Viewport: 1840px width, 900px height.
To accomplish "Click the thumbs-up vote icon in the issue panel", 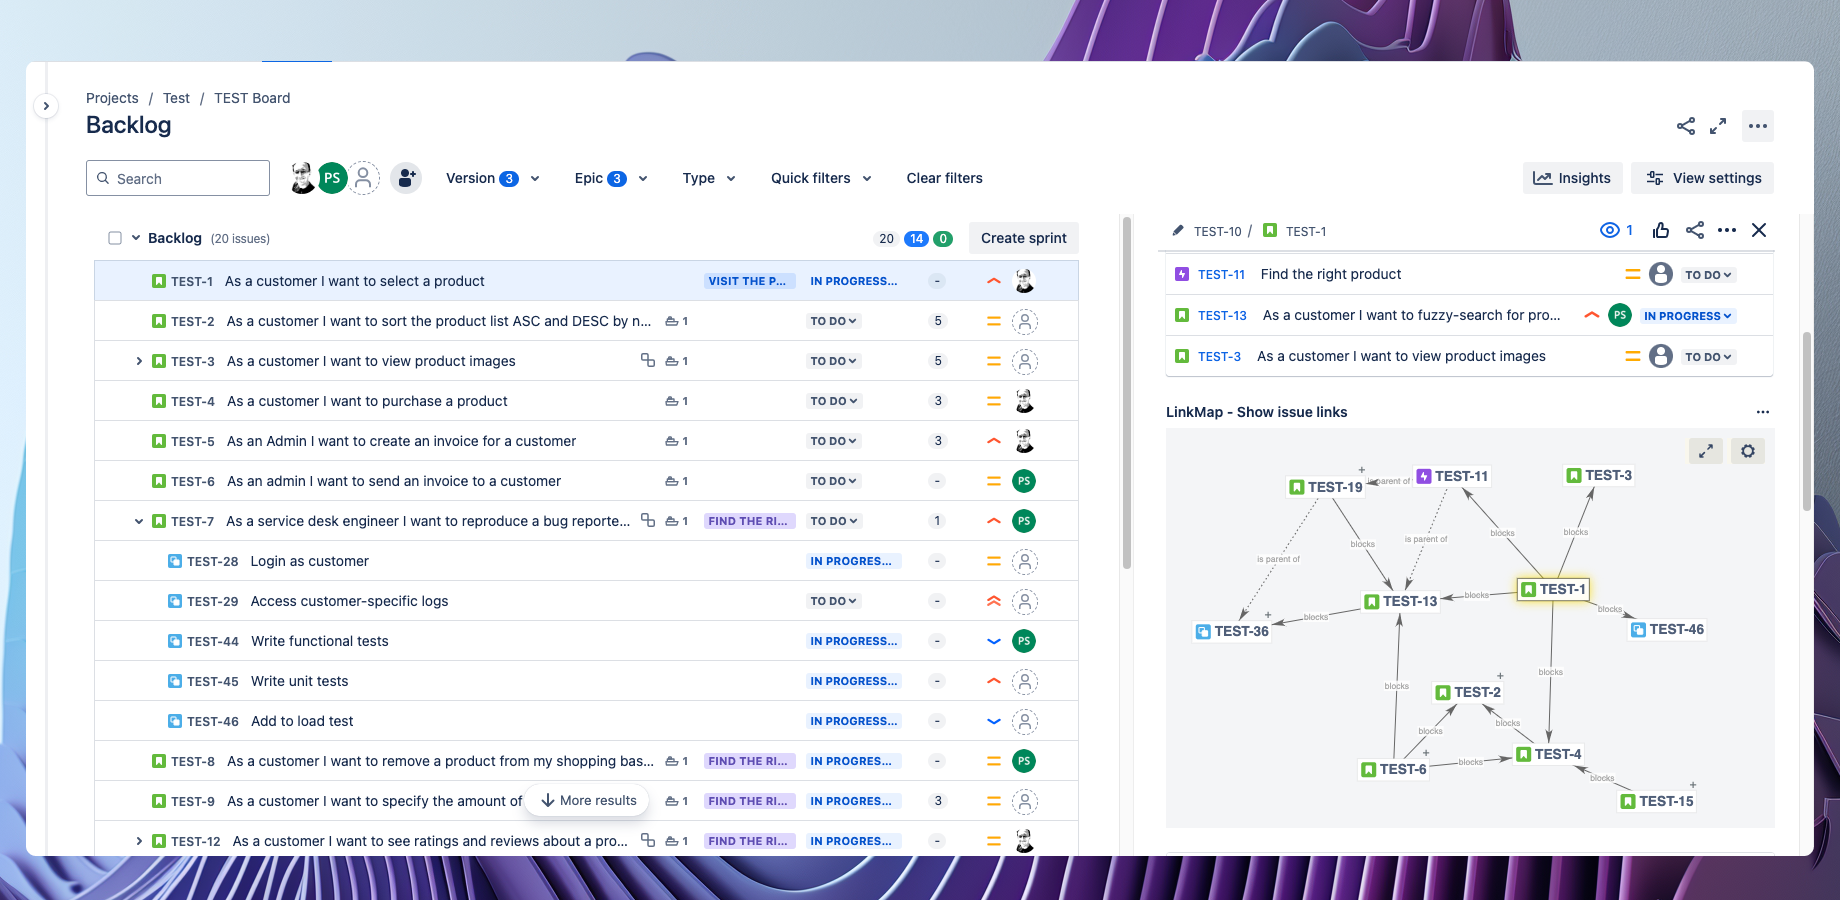I will point(1661,230).
